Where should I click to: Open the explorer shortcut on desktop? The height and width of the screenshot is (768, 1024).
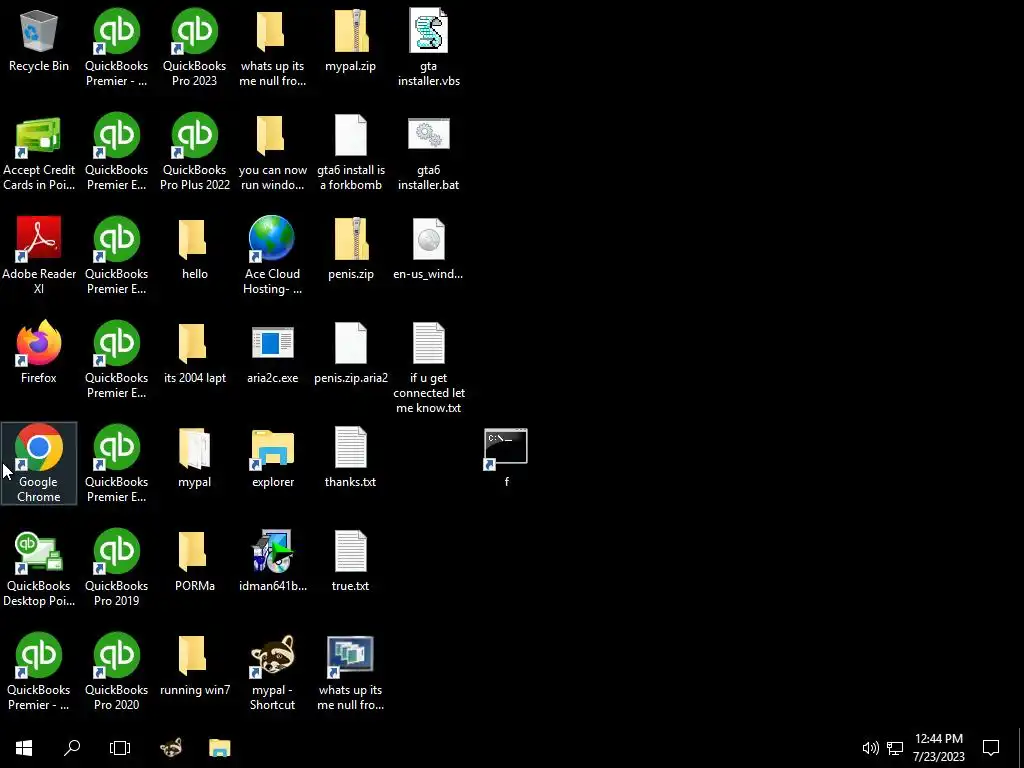coord(272,457)
